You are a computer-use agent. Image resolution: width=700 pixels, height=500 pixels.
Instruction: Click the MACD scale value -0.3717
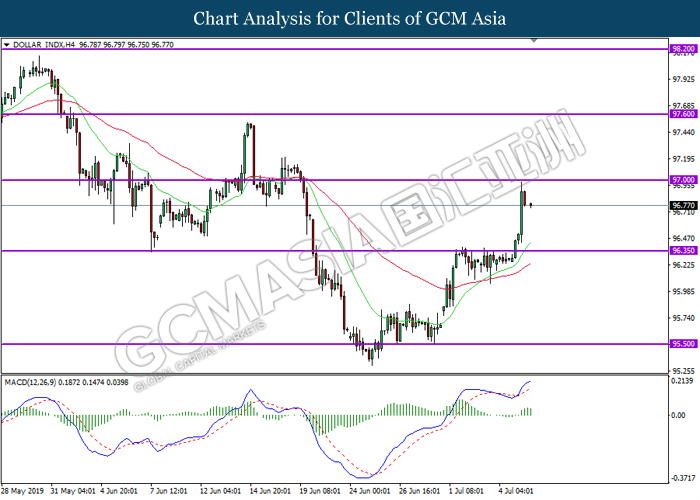[x=683, y=478]
